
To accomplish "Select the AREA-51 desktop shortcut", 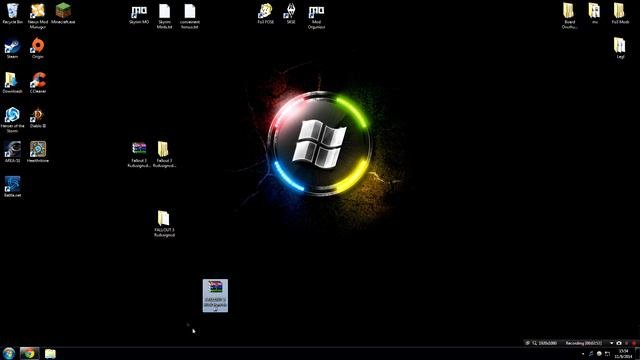I will (12, 152).
